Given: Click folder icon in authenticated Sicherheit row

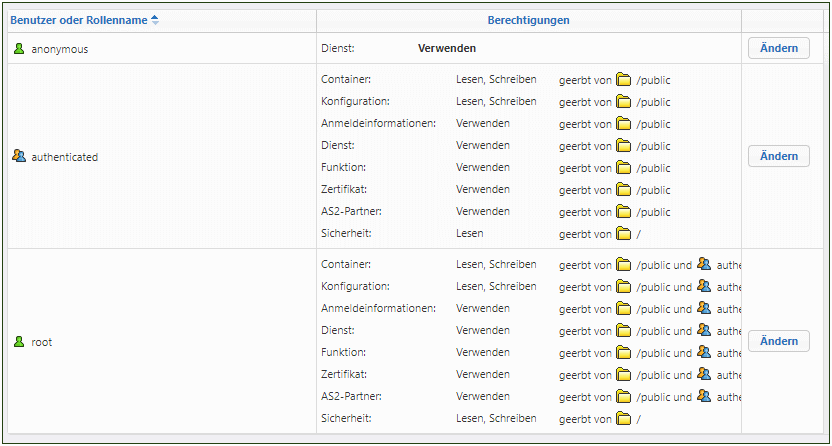Looking at the screenshot, I should (x=624, y=233).
